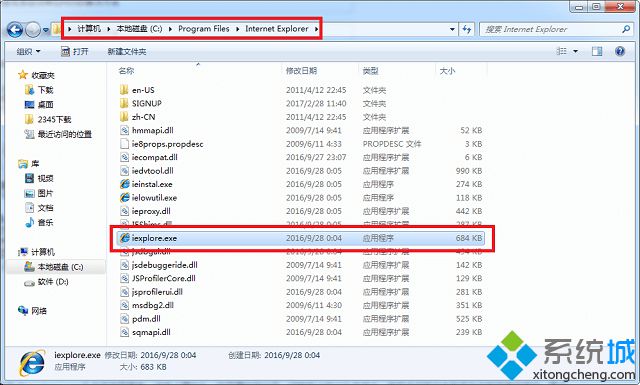The width and height of the screenshot is (640, 385).
Task: Sort by 类型 column header
Action: [x=370, y=71]
